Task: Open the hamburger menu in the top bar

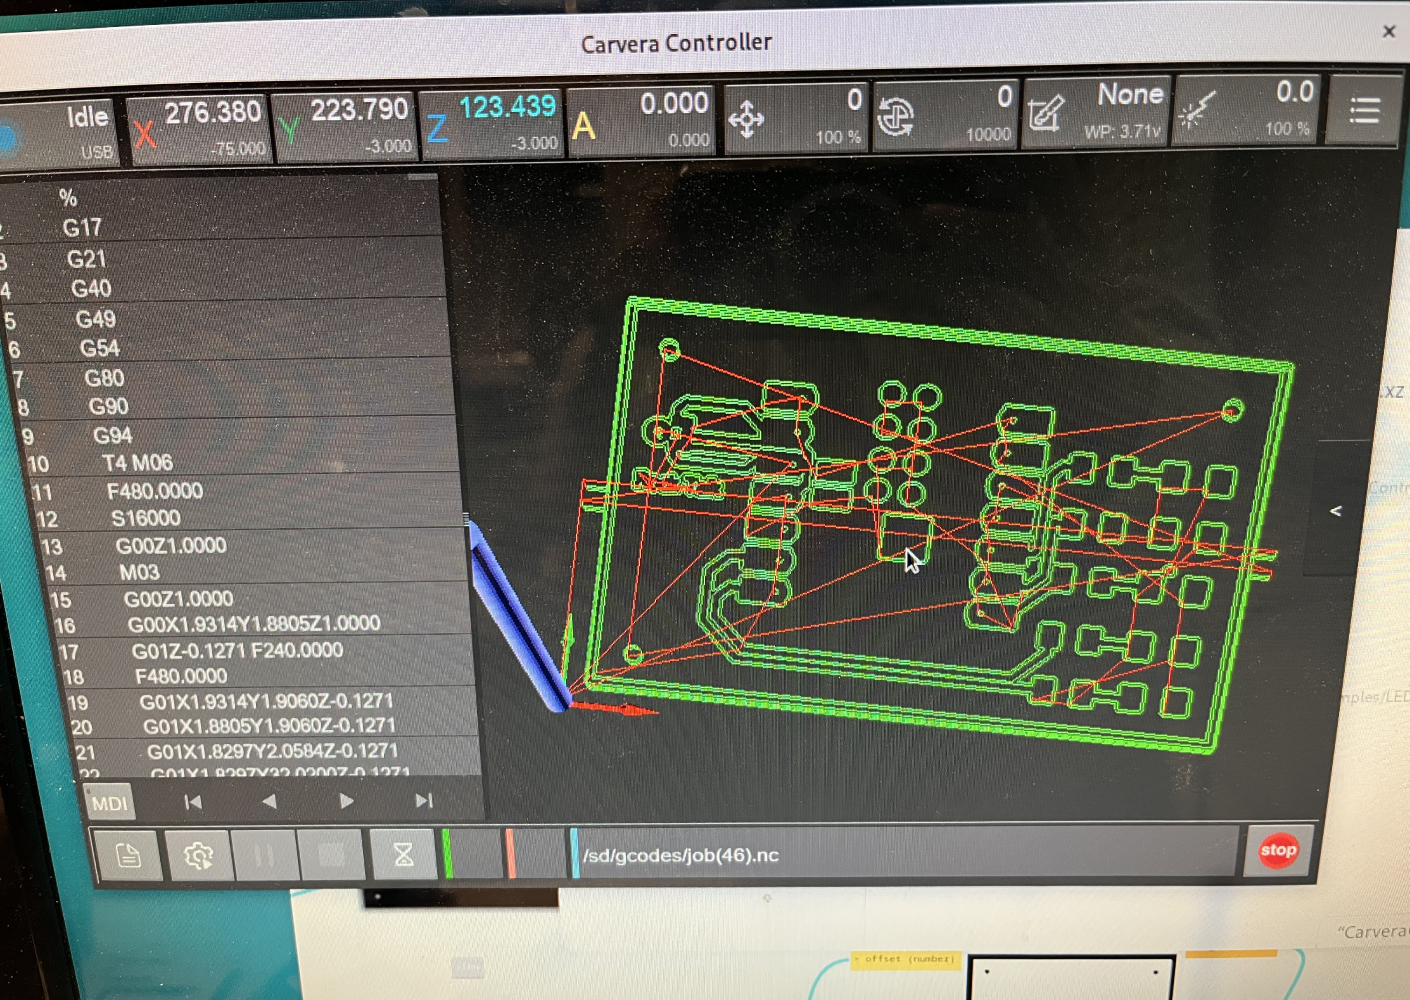Action: [x=1364, y=110]
